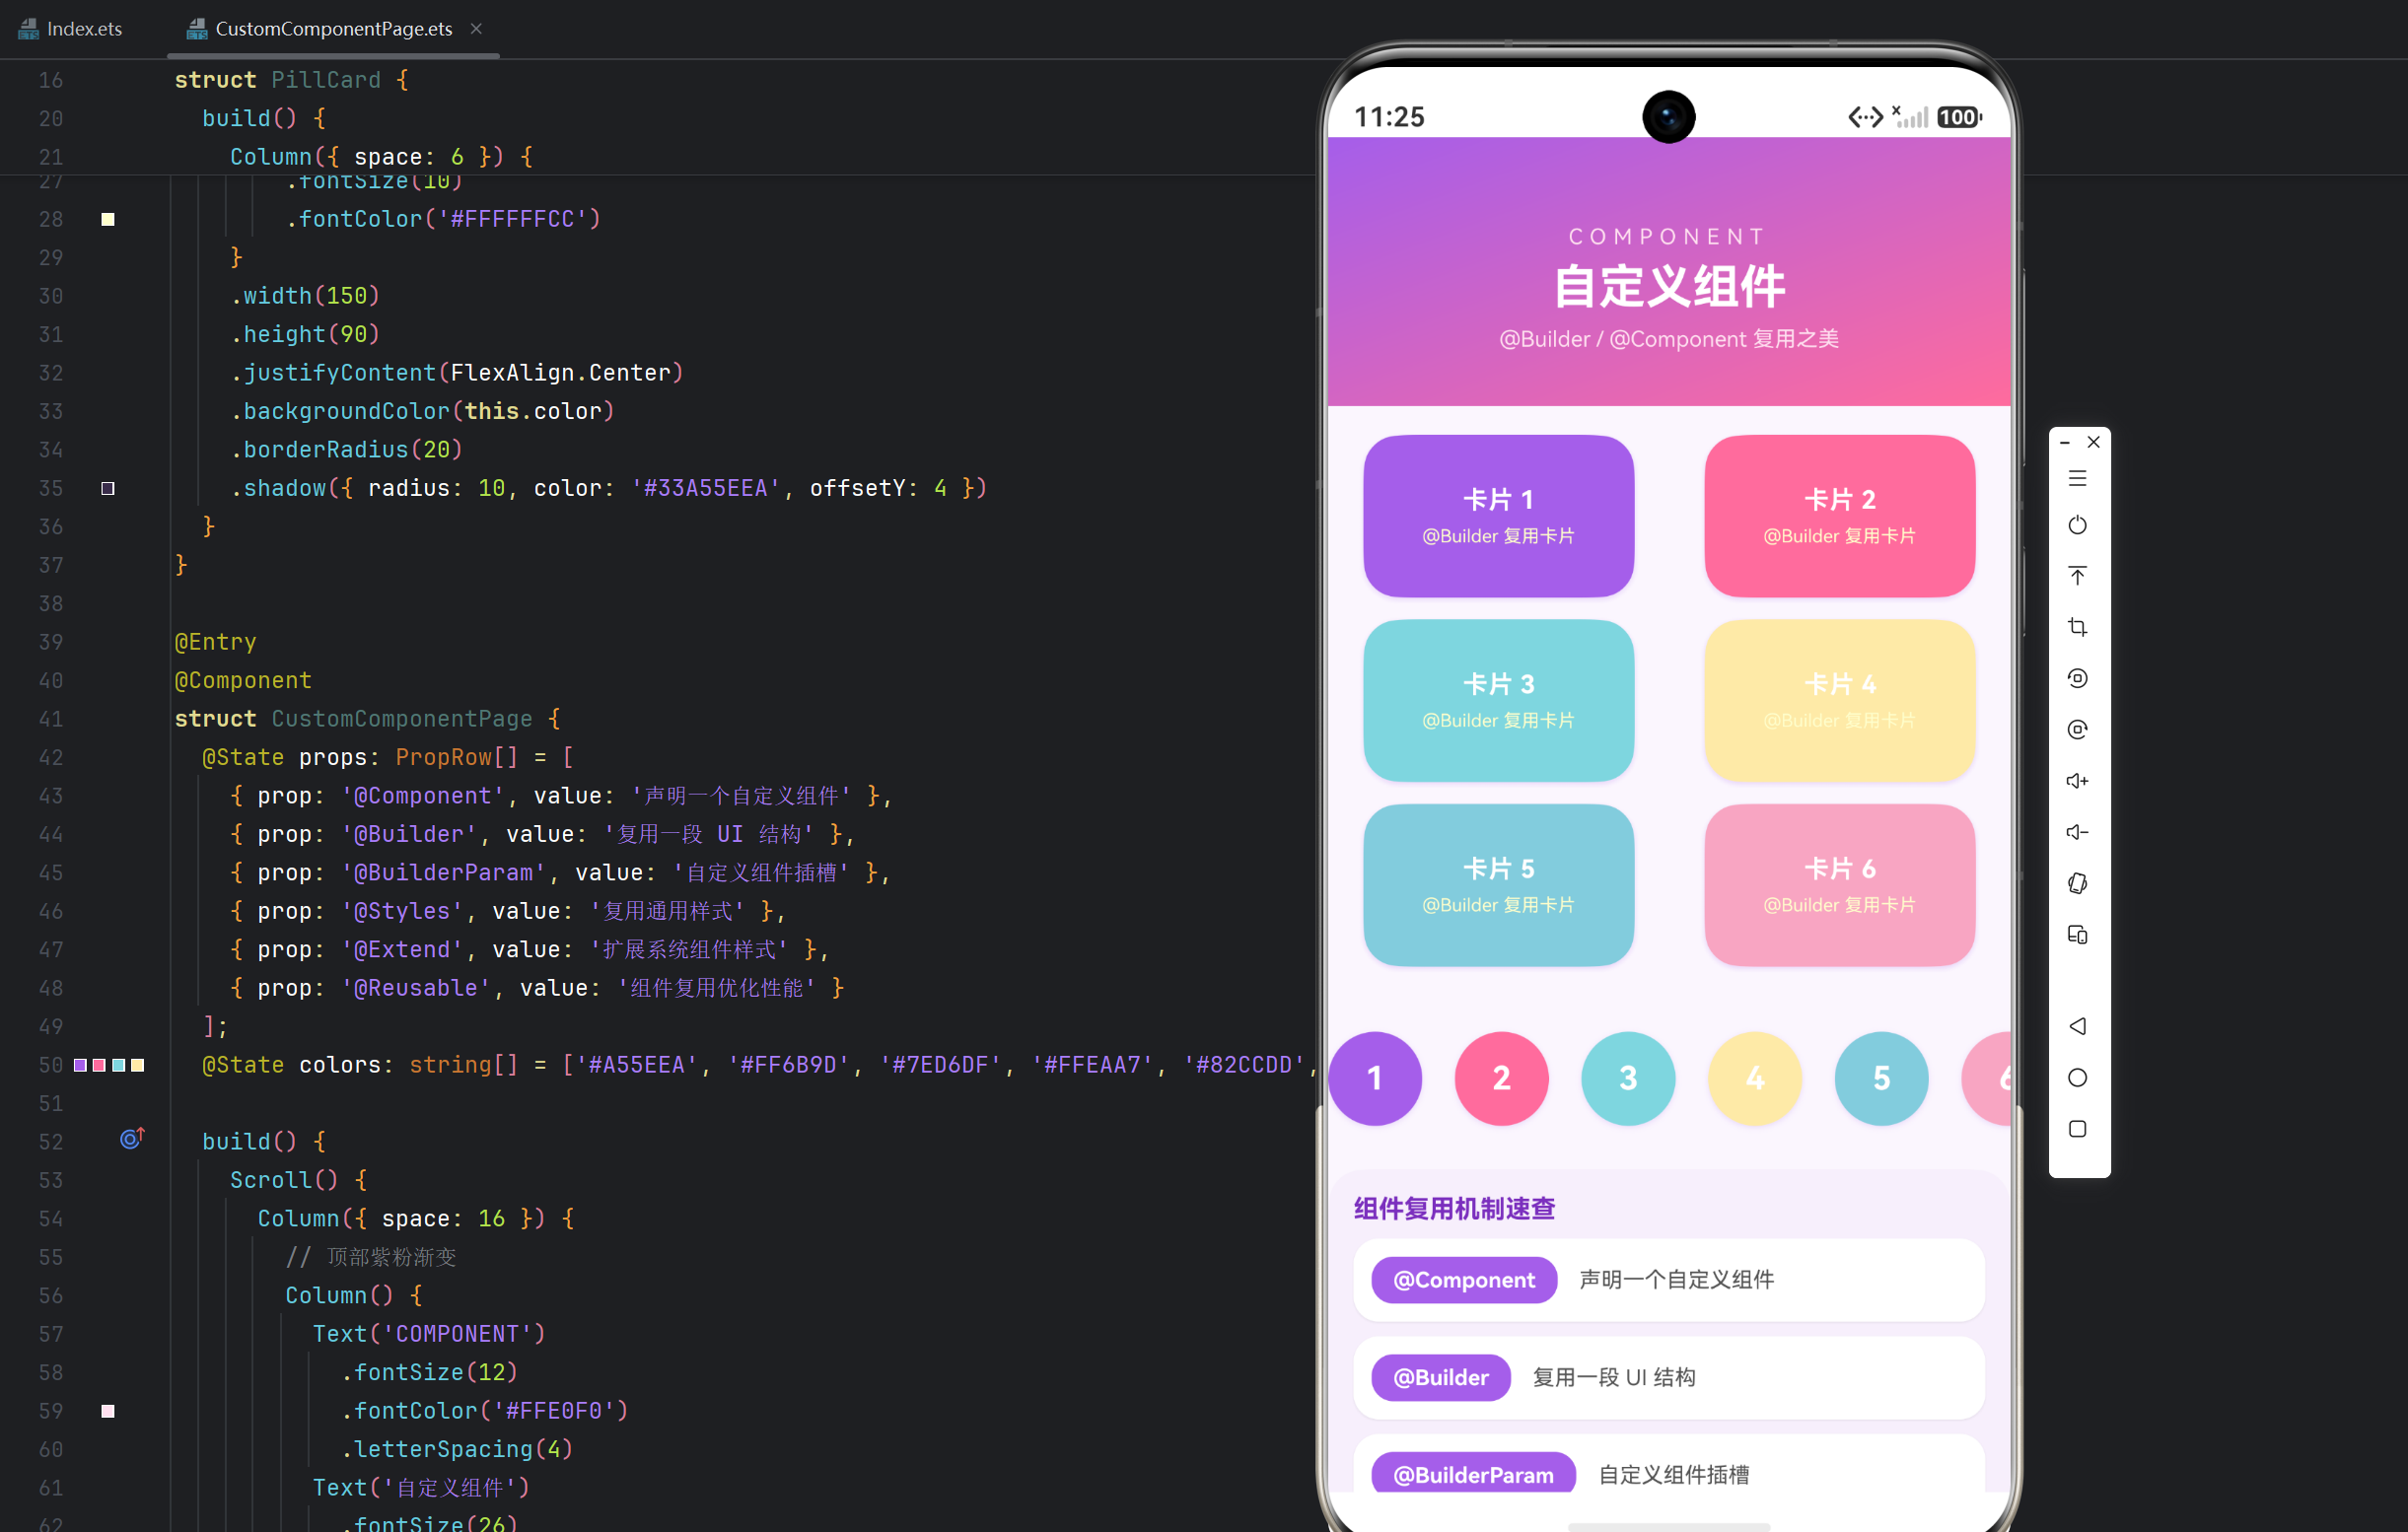This screenshot has height=1532, width=2408.
Task: Click the battery 100 indicator in the phone status bar
Action: pos(1958,117)
